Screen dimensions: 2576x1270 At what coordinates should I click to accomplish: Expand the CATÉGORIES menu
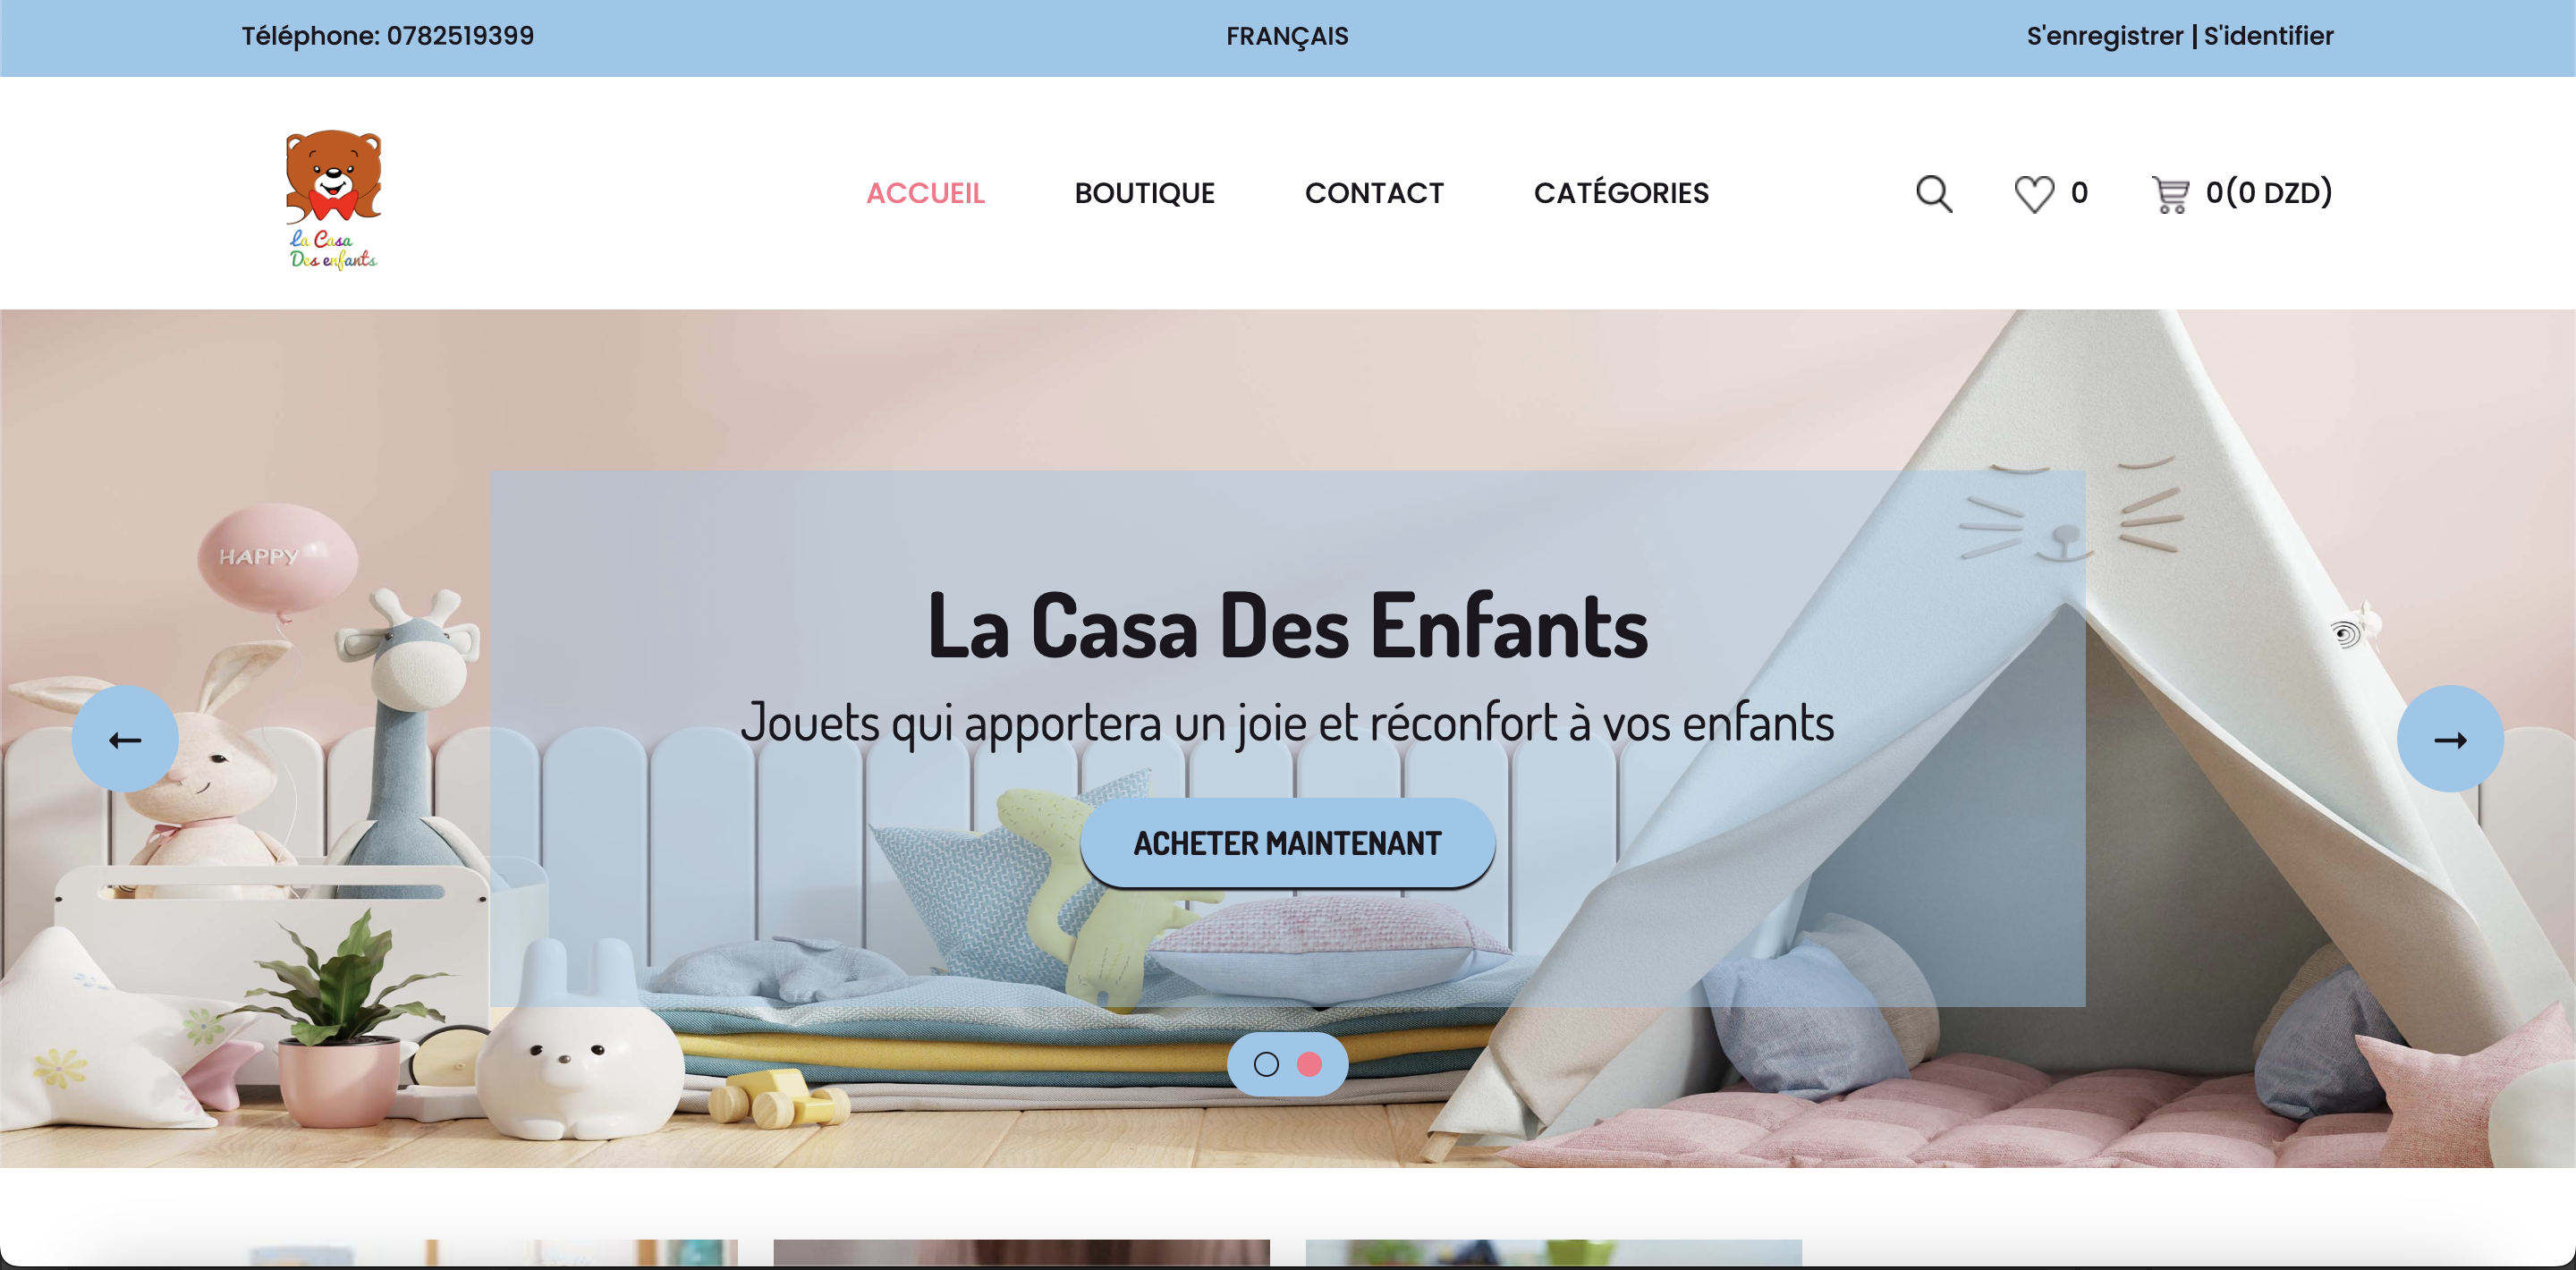(1621, 193)
